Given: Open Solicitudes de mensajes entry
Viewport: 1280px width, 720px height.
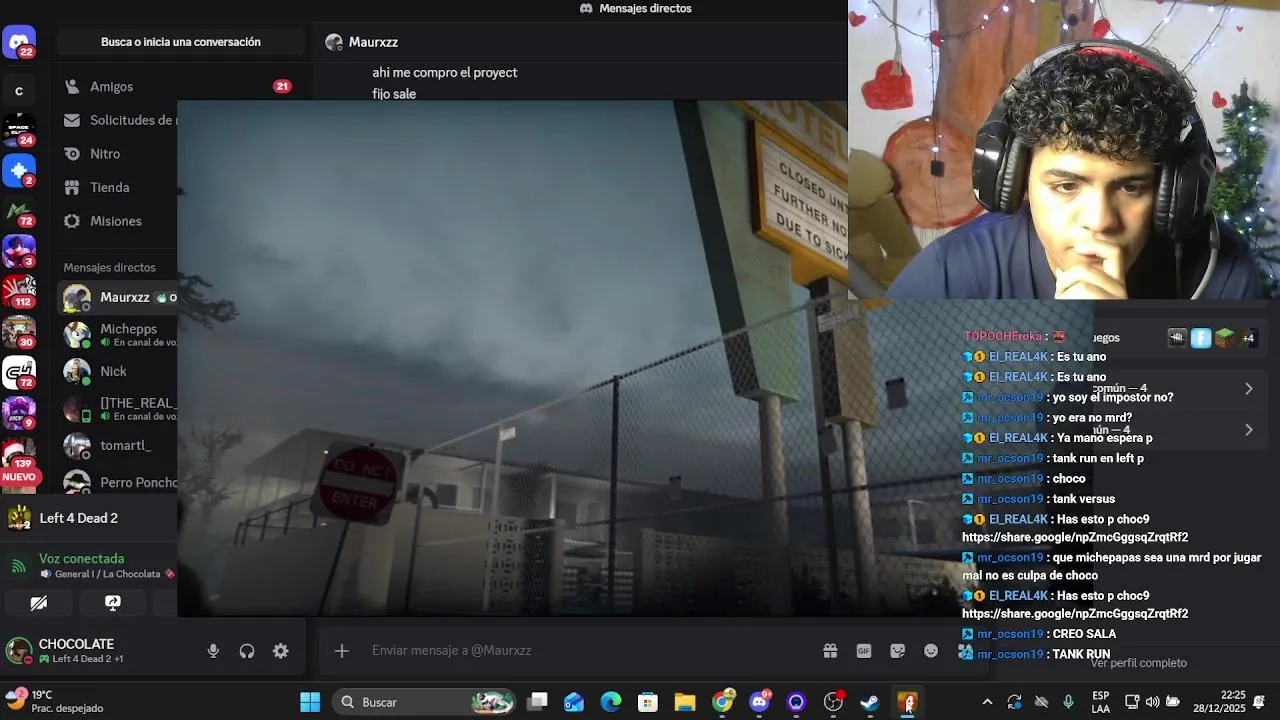Looking at the screenshot, I should tap(117, 120).
